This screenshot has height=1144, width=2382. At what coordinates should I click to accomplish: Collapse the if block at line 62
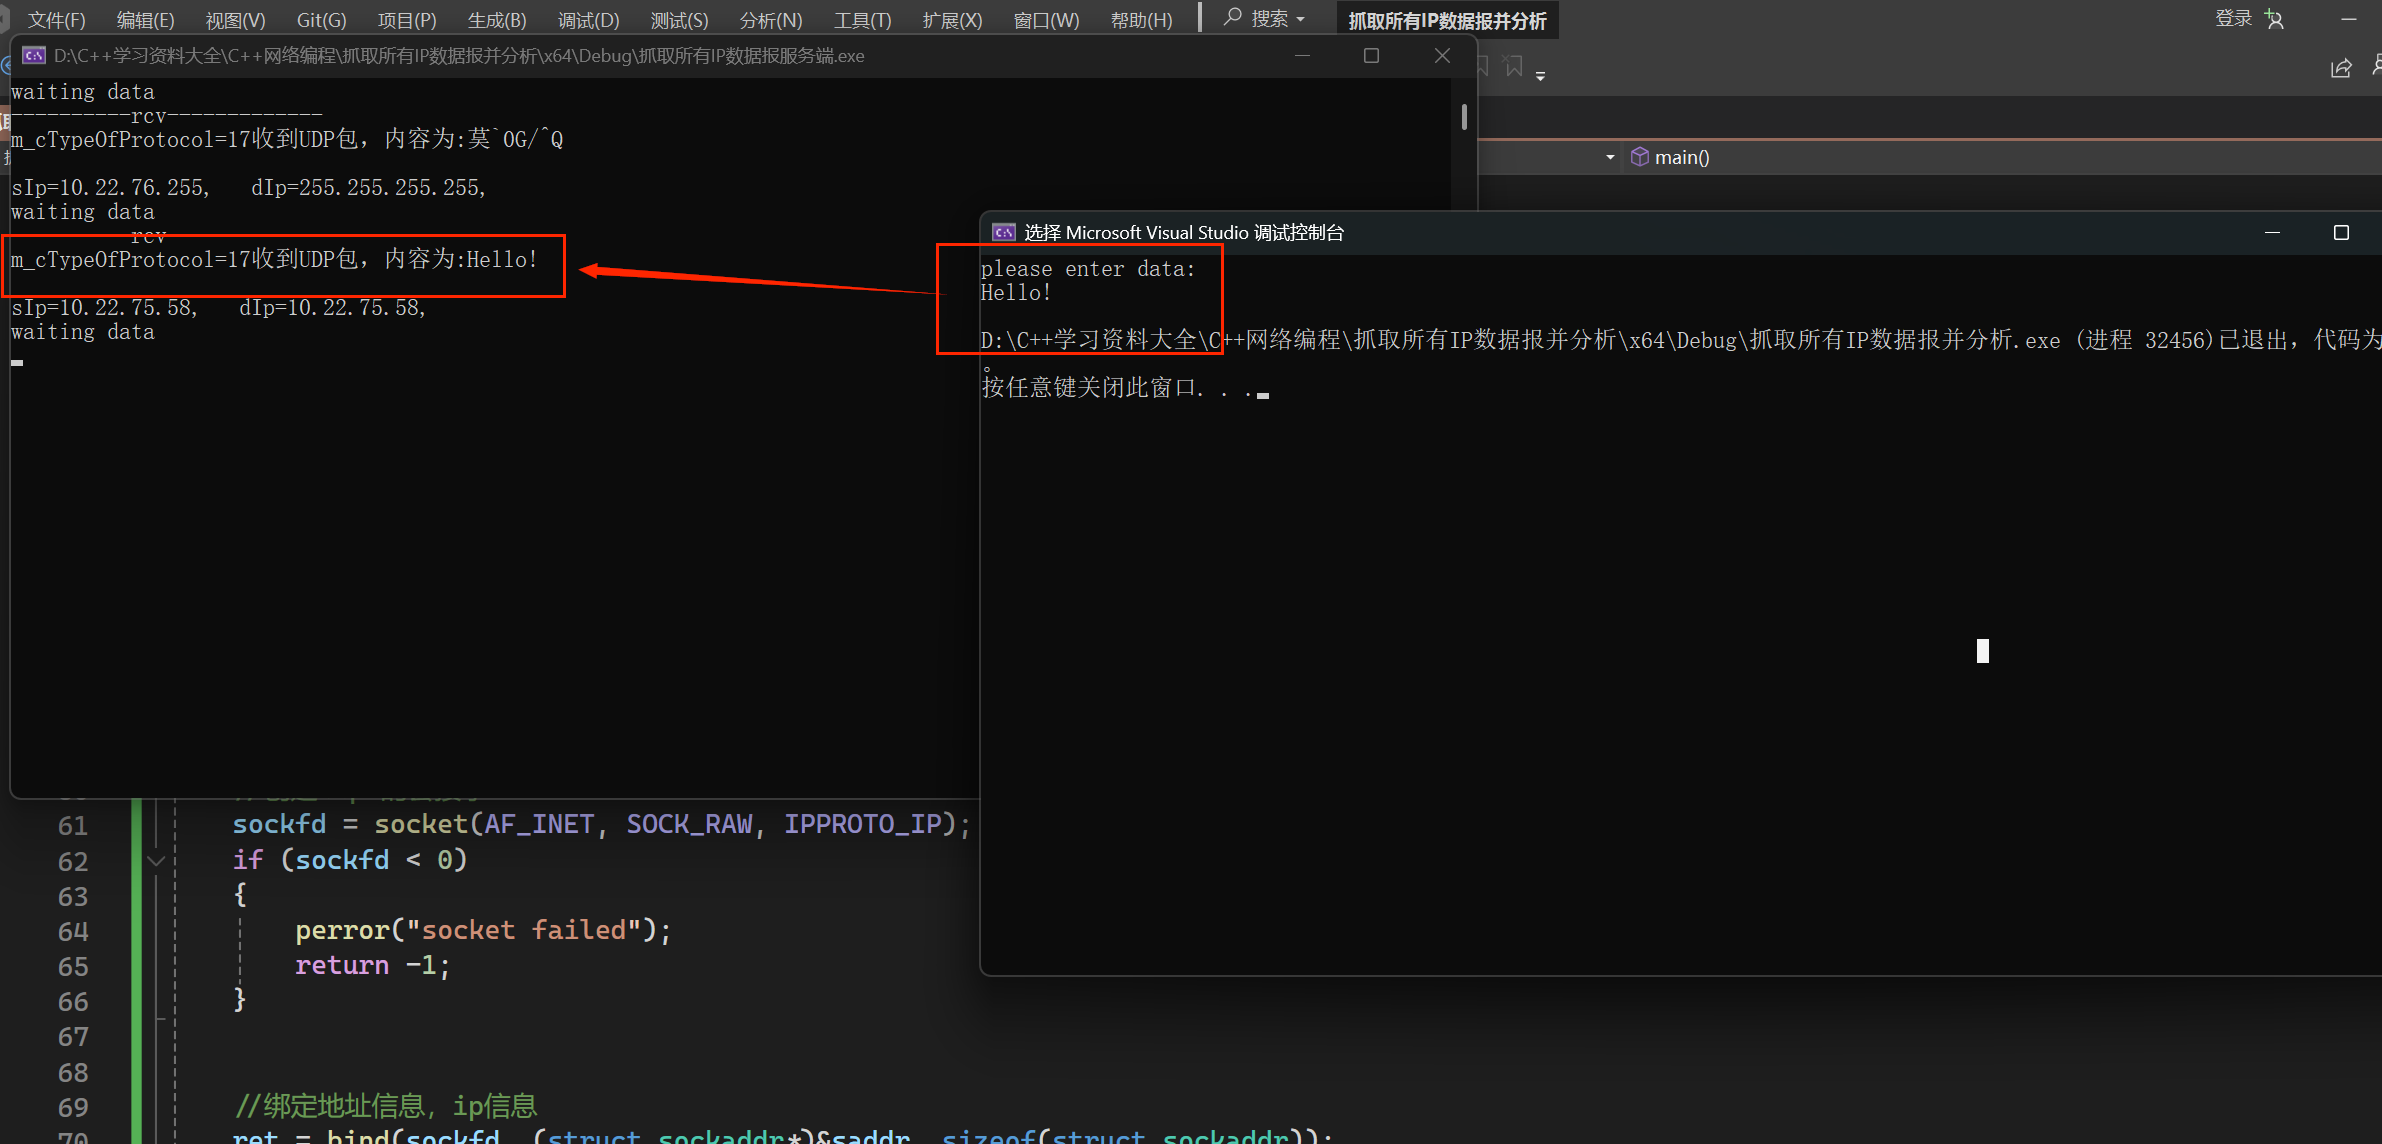(156, 860)
